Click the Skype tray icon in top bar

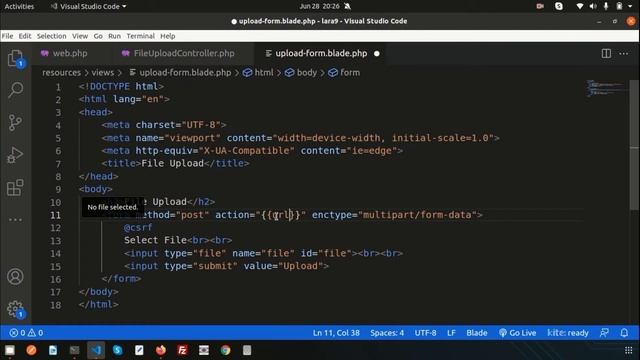pyautogui.click(x=559, y=6)
